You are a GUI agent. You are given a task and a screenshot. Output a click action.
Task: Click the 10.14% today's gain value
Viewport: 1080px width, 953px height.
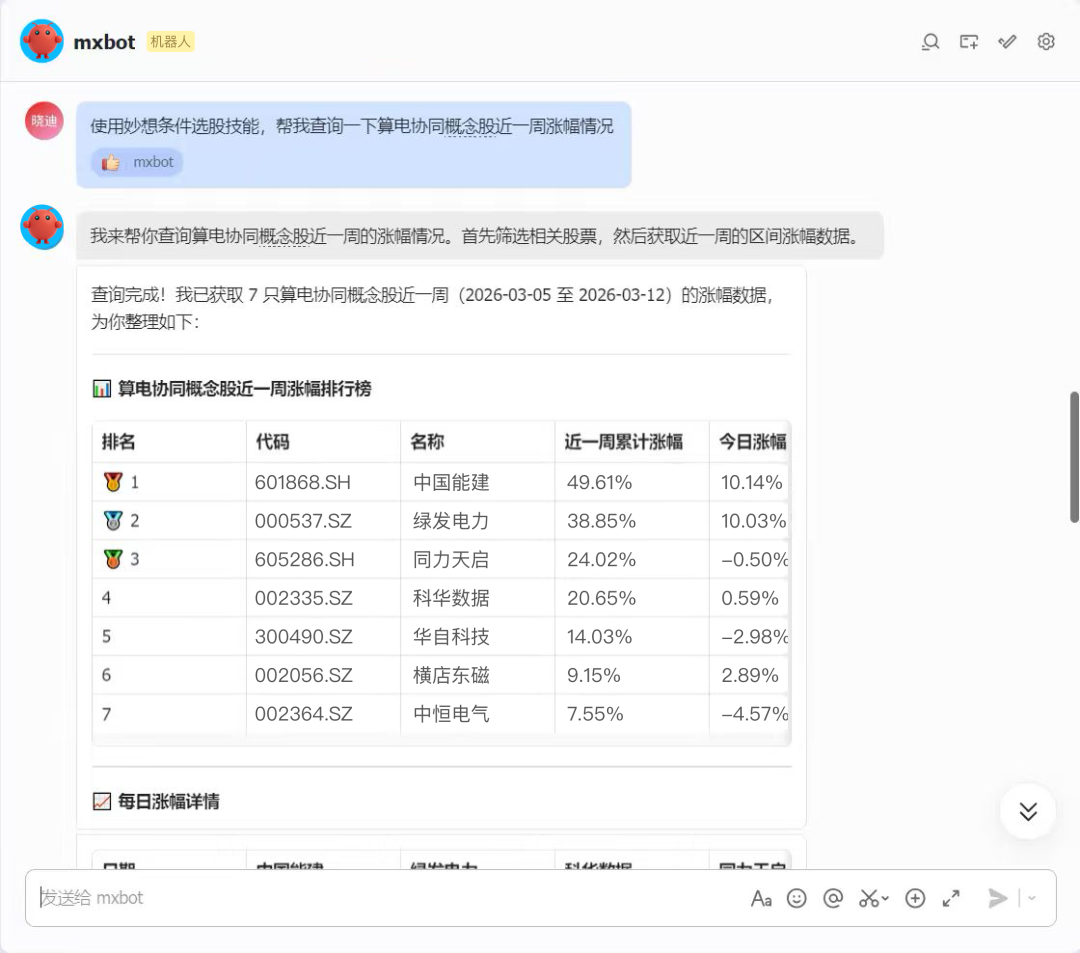[751, 482]
